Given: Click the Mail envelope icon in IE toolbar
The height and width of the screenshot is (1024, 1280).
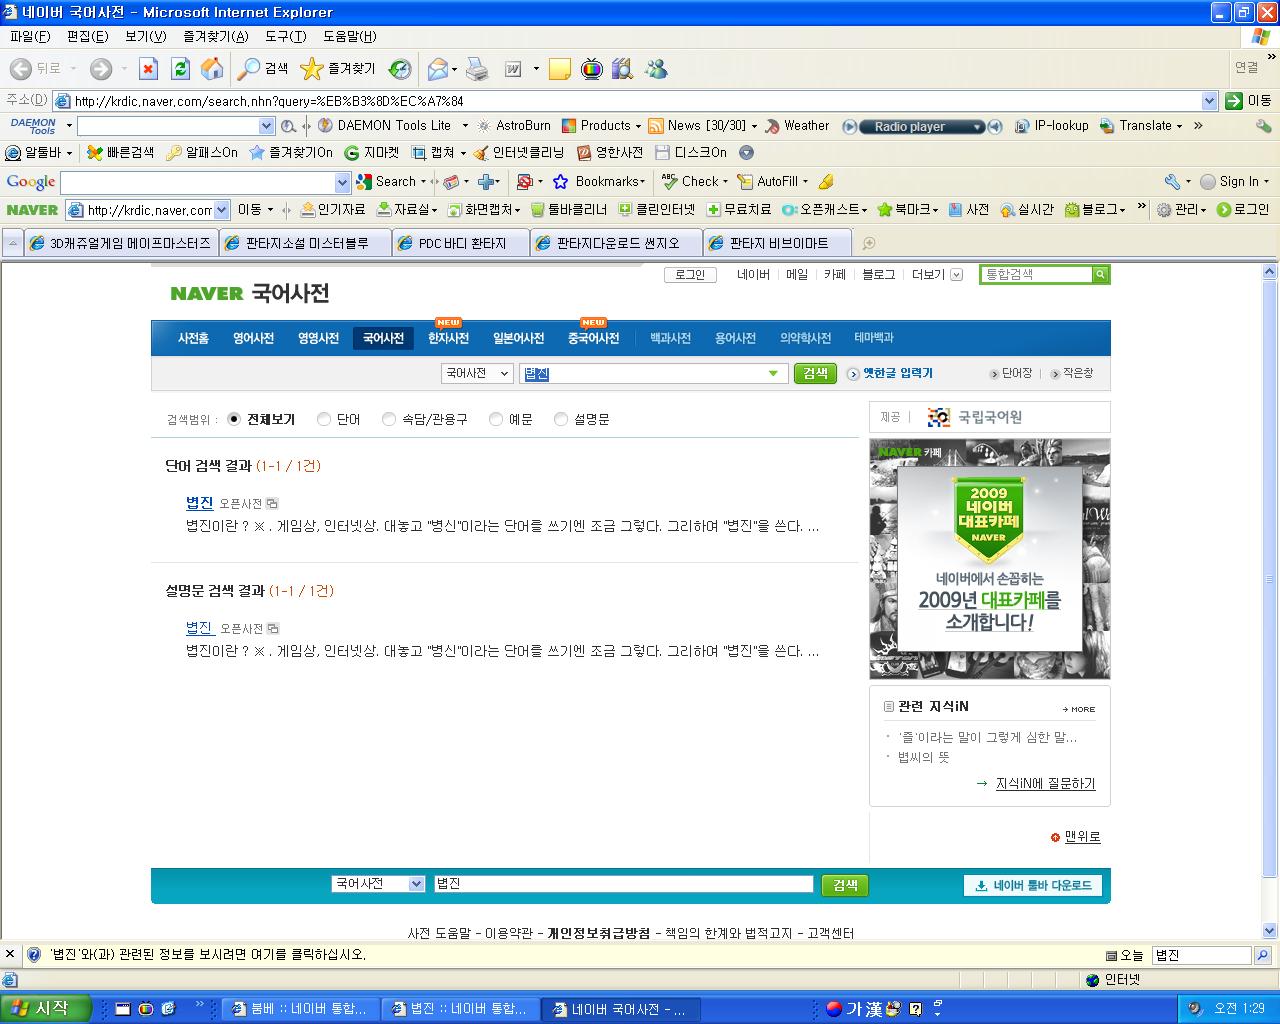Looking at the screenshot, I should (437, 69).
